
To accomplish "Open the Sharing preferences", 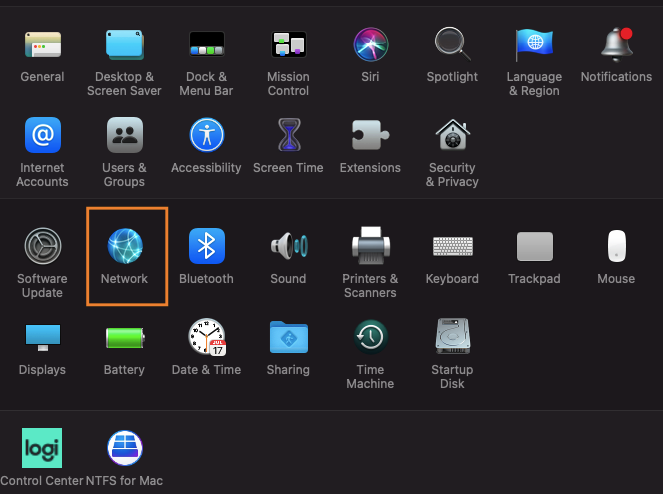I will (288, 339).
